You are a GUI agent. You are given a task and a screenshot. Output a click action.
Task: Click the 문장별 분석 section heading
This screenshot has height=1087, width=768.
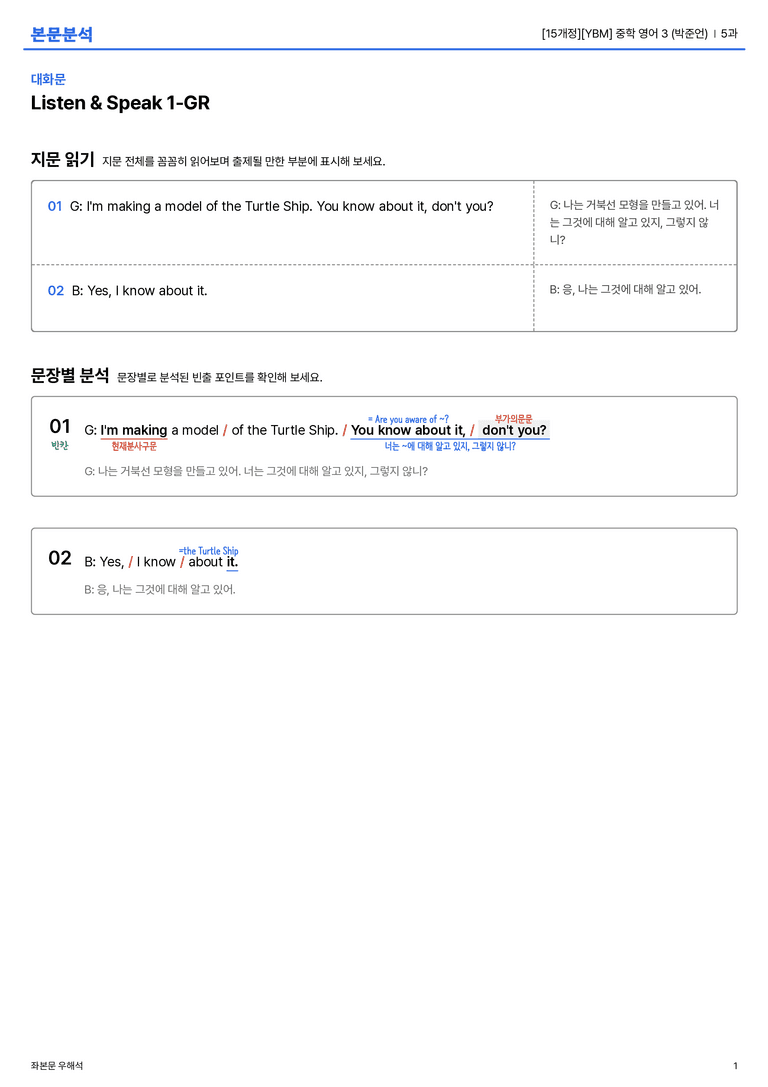pyautogui.click(x=70, y=376)
